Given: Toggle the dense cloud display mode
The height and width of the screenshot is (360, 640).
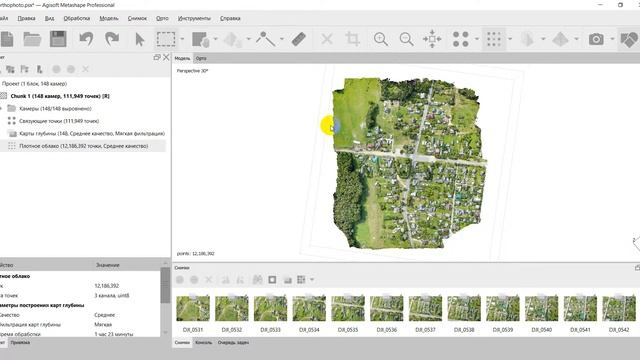Looking at the screenshot, I should point(494,39).
